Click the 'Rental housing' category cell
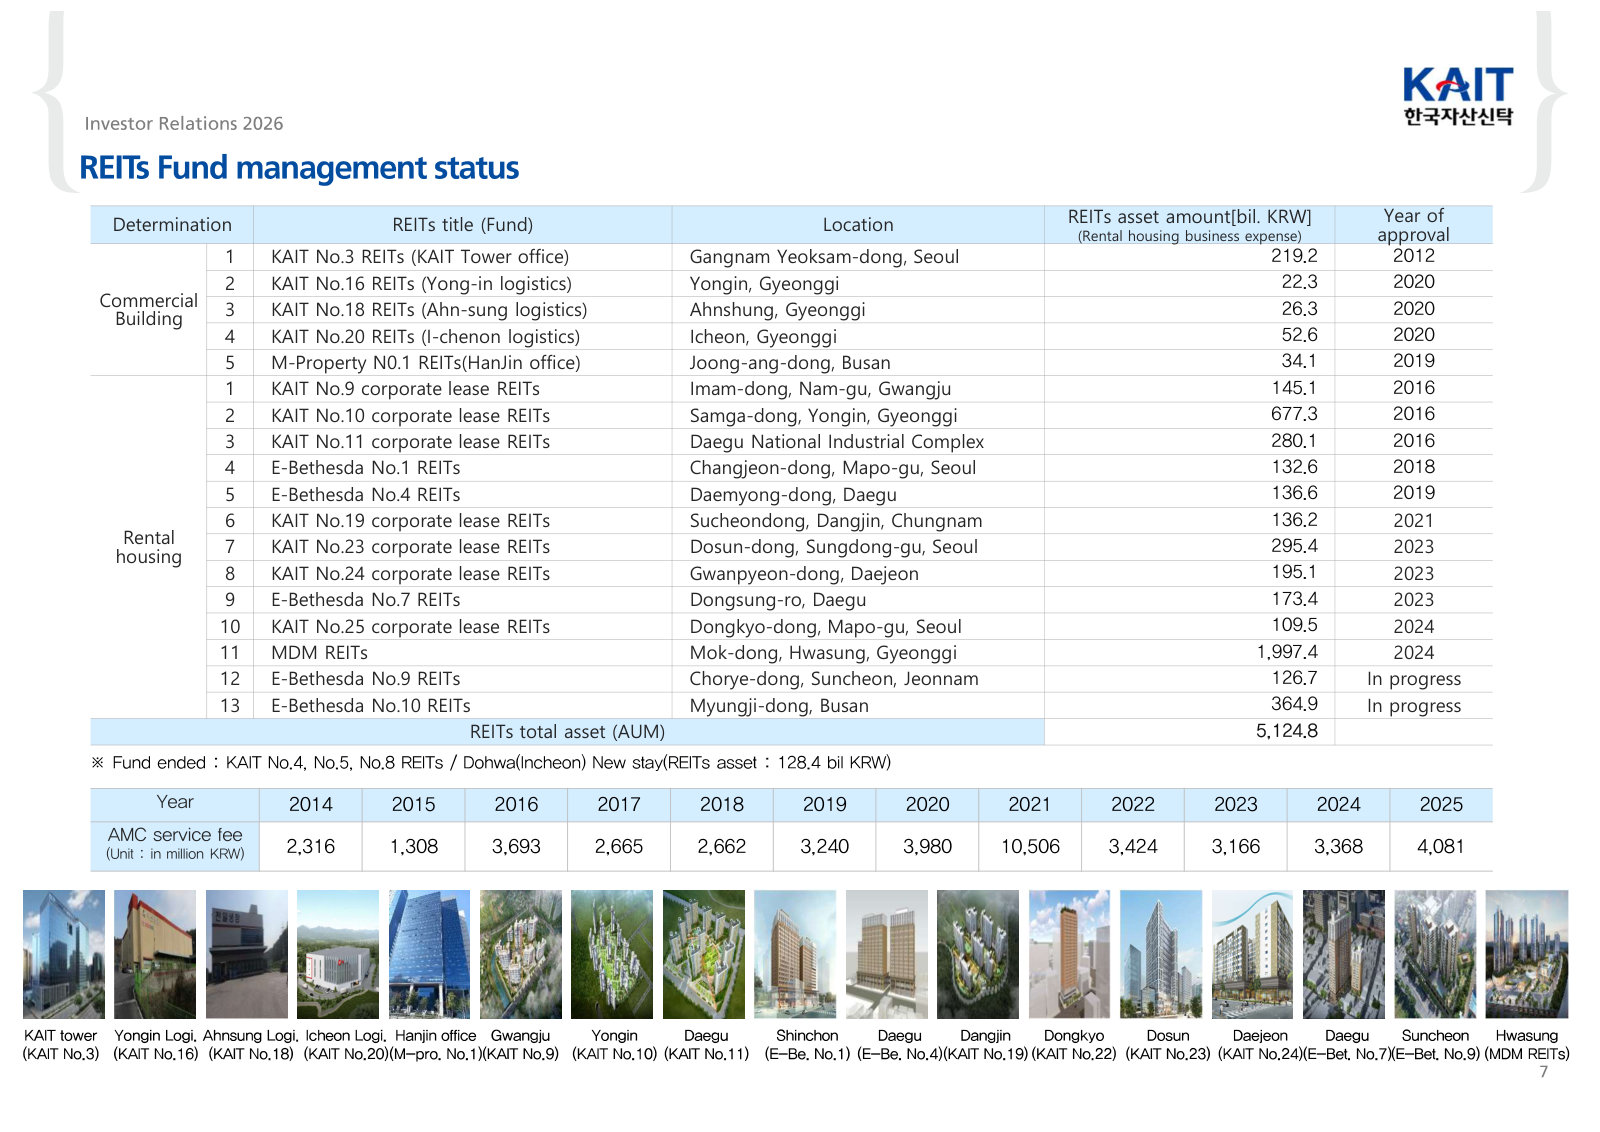Viewport: 1600px width, 1132px height. tap(149, 547)
